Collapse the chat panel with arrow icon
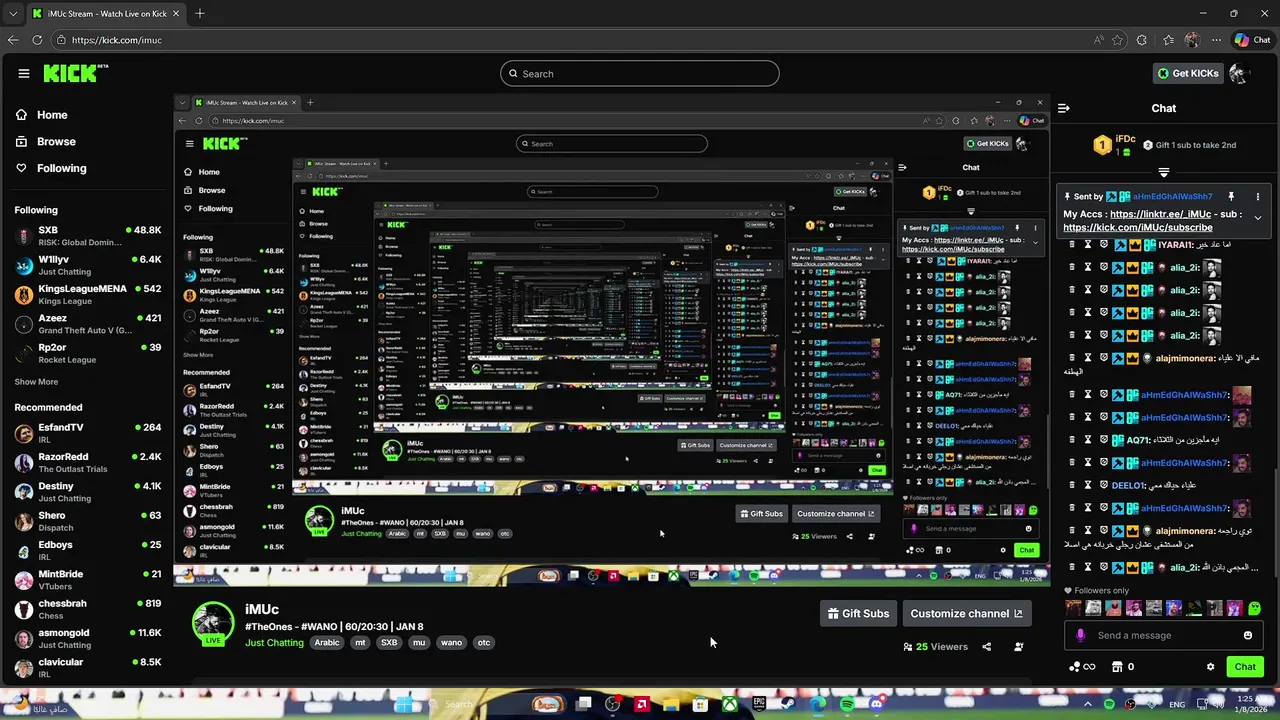The image size is (1280, 720). pyautogui.click(x=1064, y=108)
